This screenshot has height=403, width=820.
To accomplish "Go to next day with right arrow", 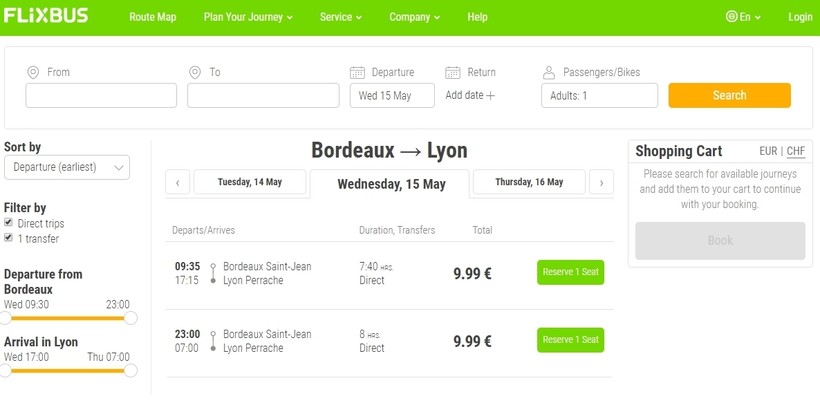I will [601, 183].
